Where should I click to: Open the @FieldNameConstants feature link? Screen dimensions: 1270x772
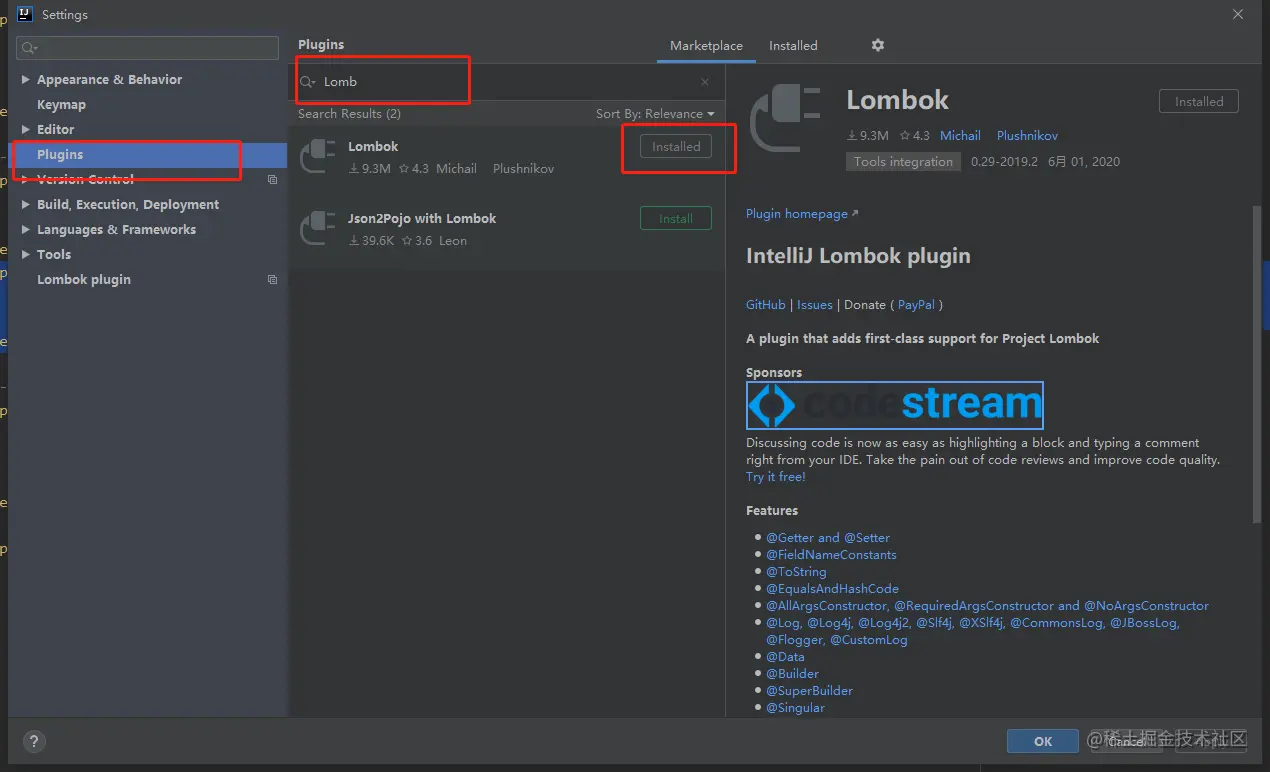click(x=831, y=555)
